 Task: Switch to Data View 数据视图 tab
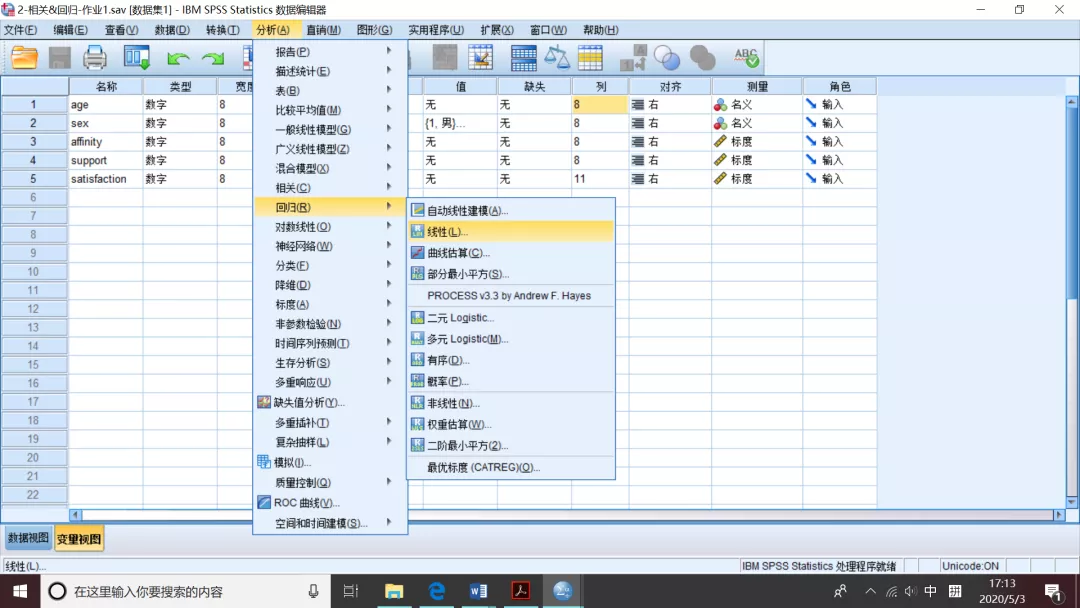click(x=28, y=538)
